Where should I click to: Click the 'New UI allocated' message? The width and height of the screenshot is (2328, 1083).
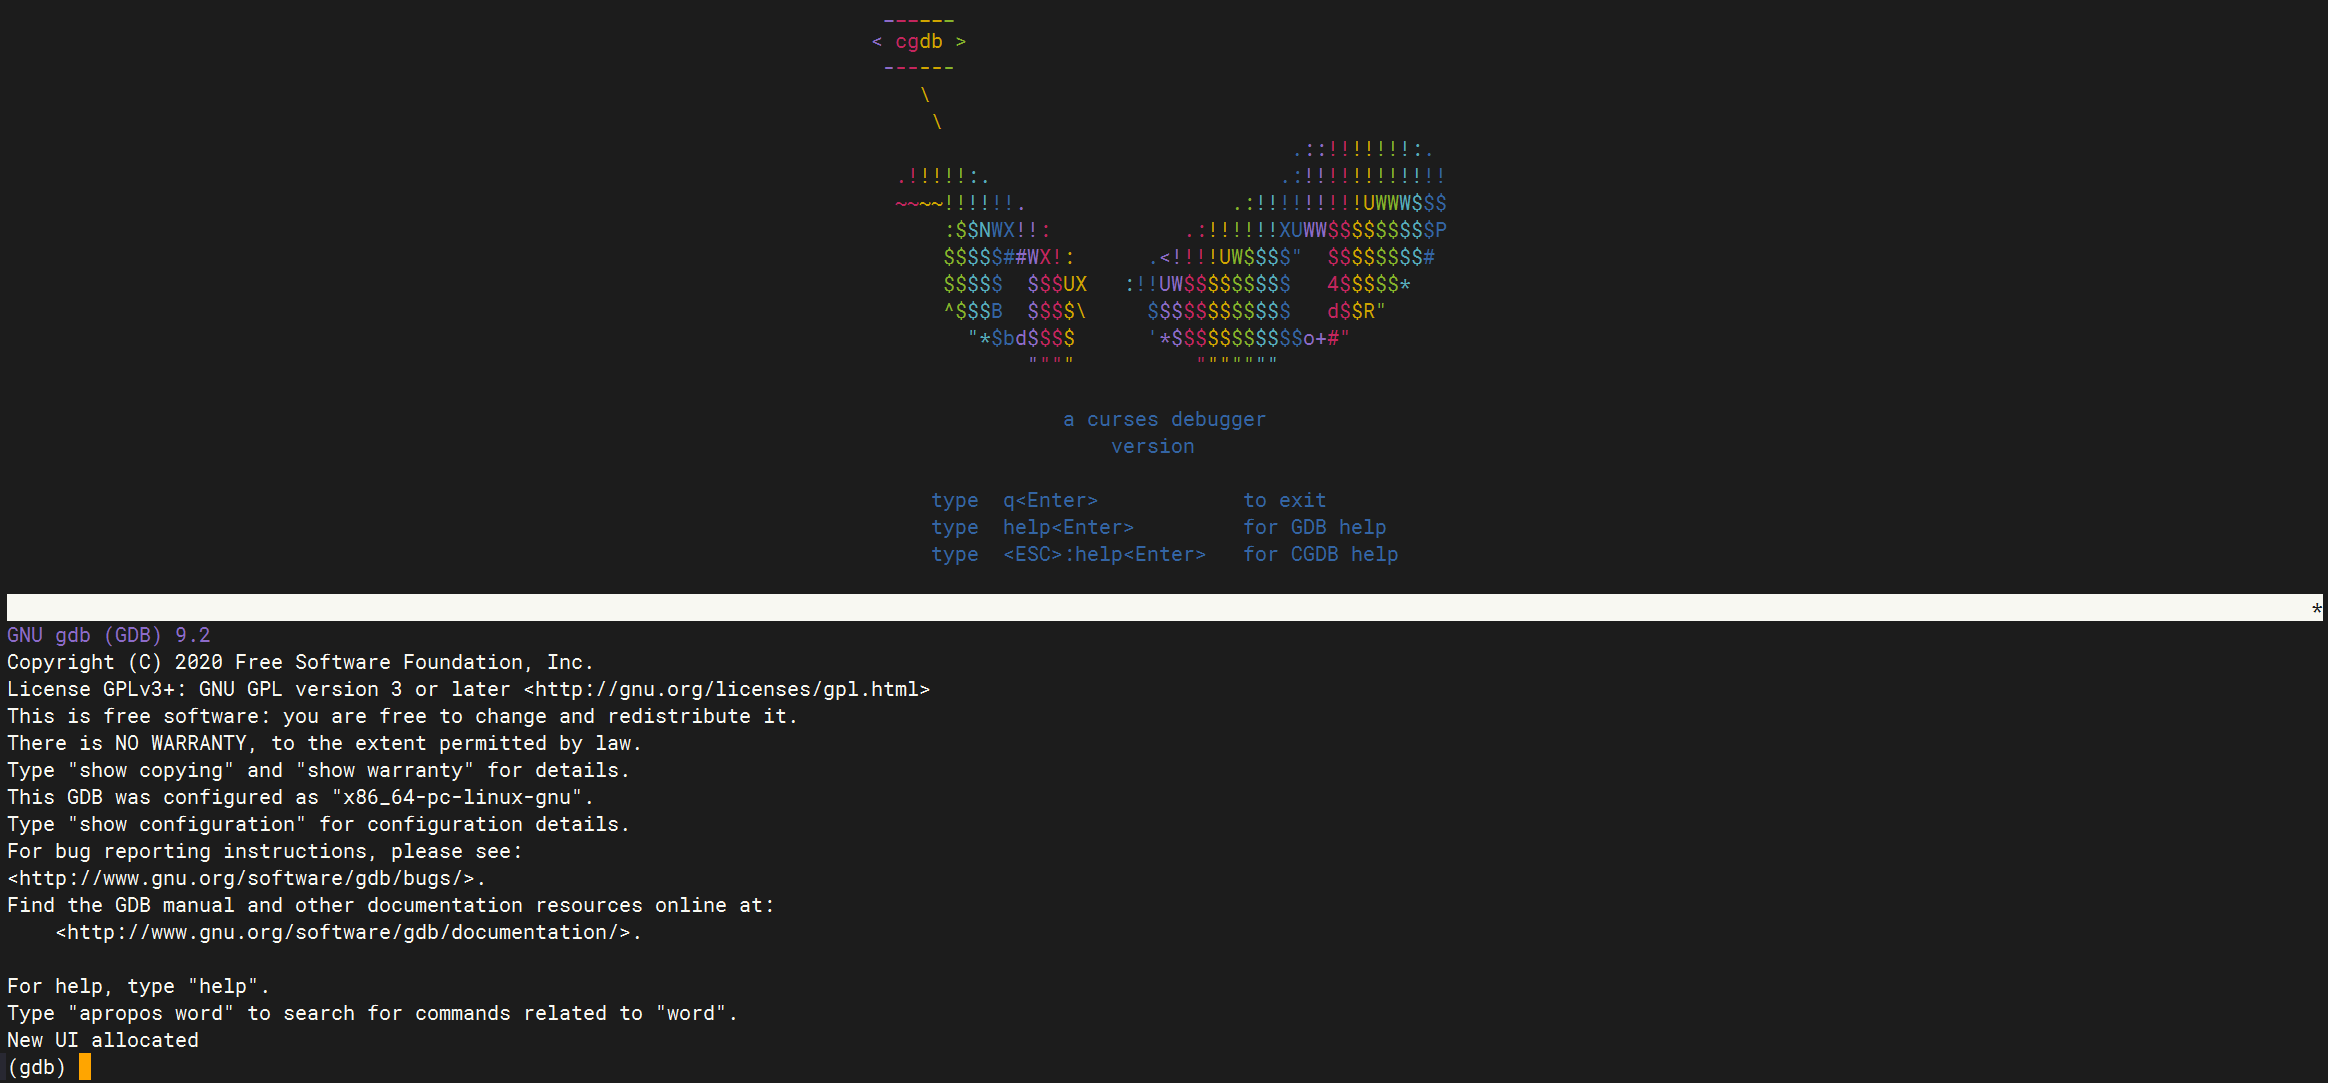pos(103,1041)
